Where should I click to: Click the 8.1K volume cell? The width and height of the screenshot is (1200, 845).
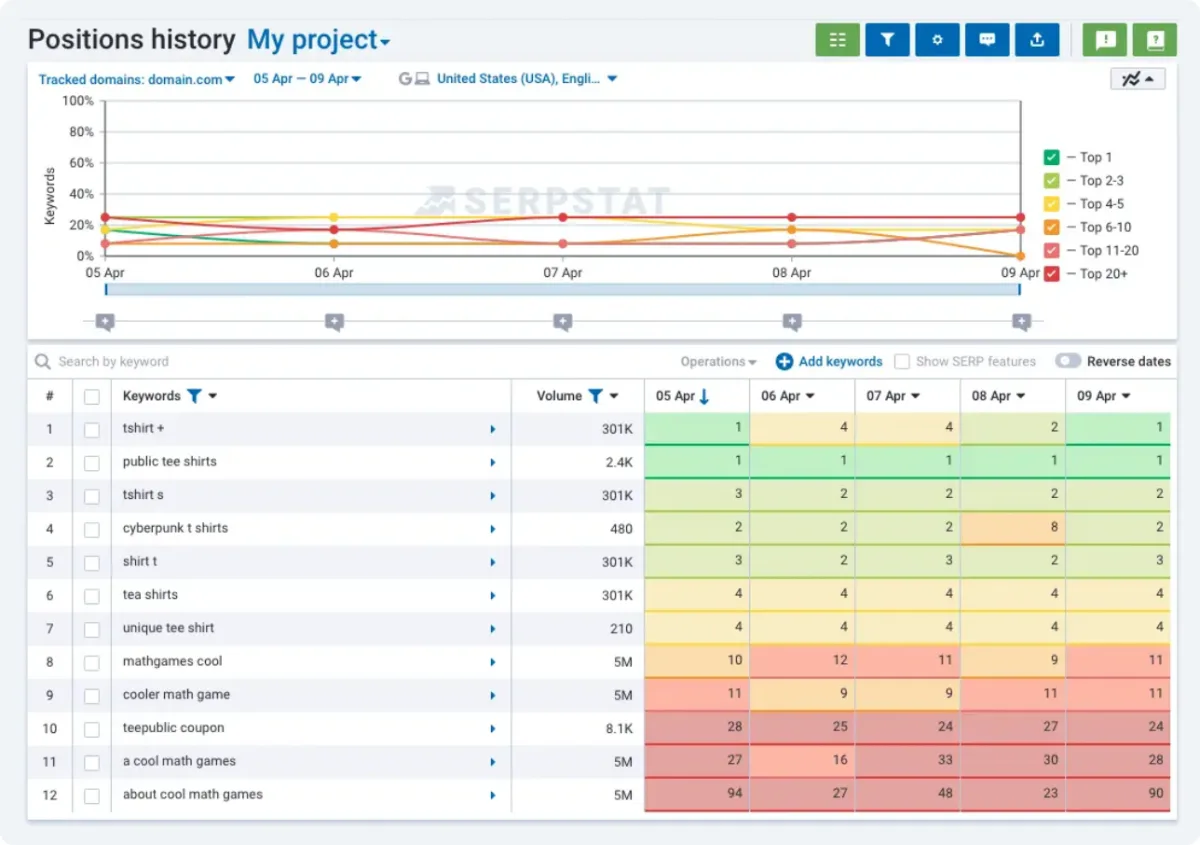pyautogui.click(x=578, y=729)
